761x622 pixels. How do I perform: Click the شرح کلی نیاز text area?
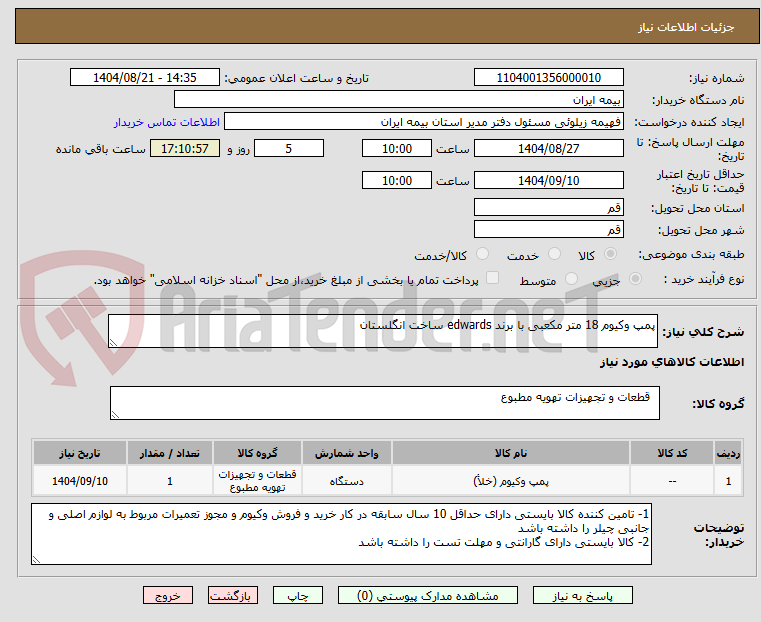(383, 331)
